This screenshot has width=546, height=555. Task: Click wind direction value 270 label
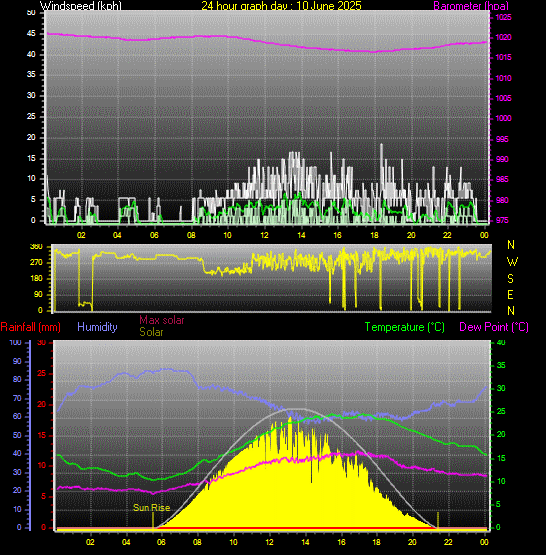[36, 262]
